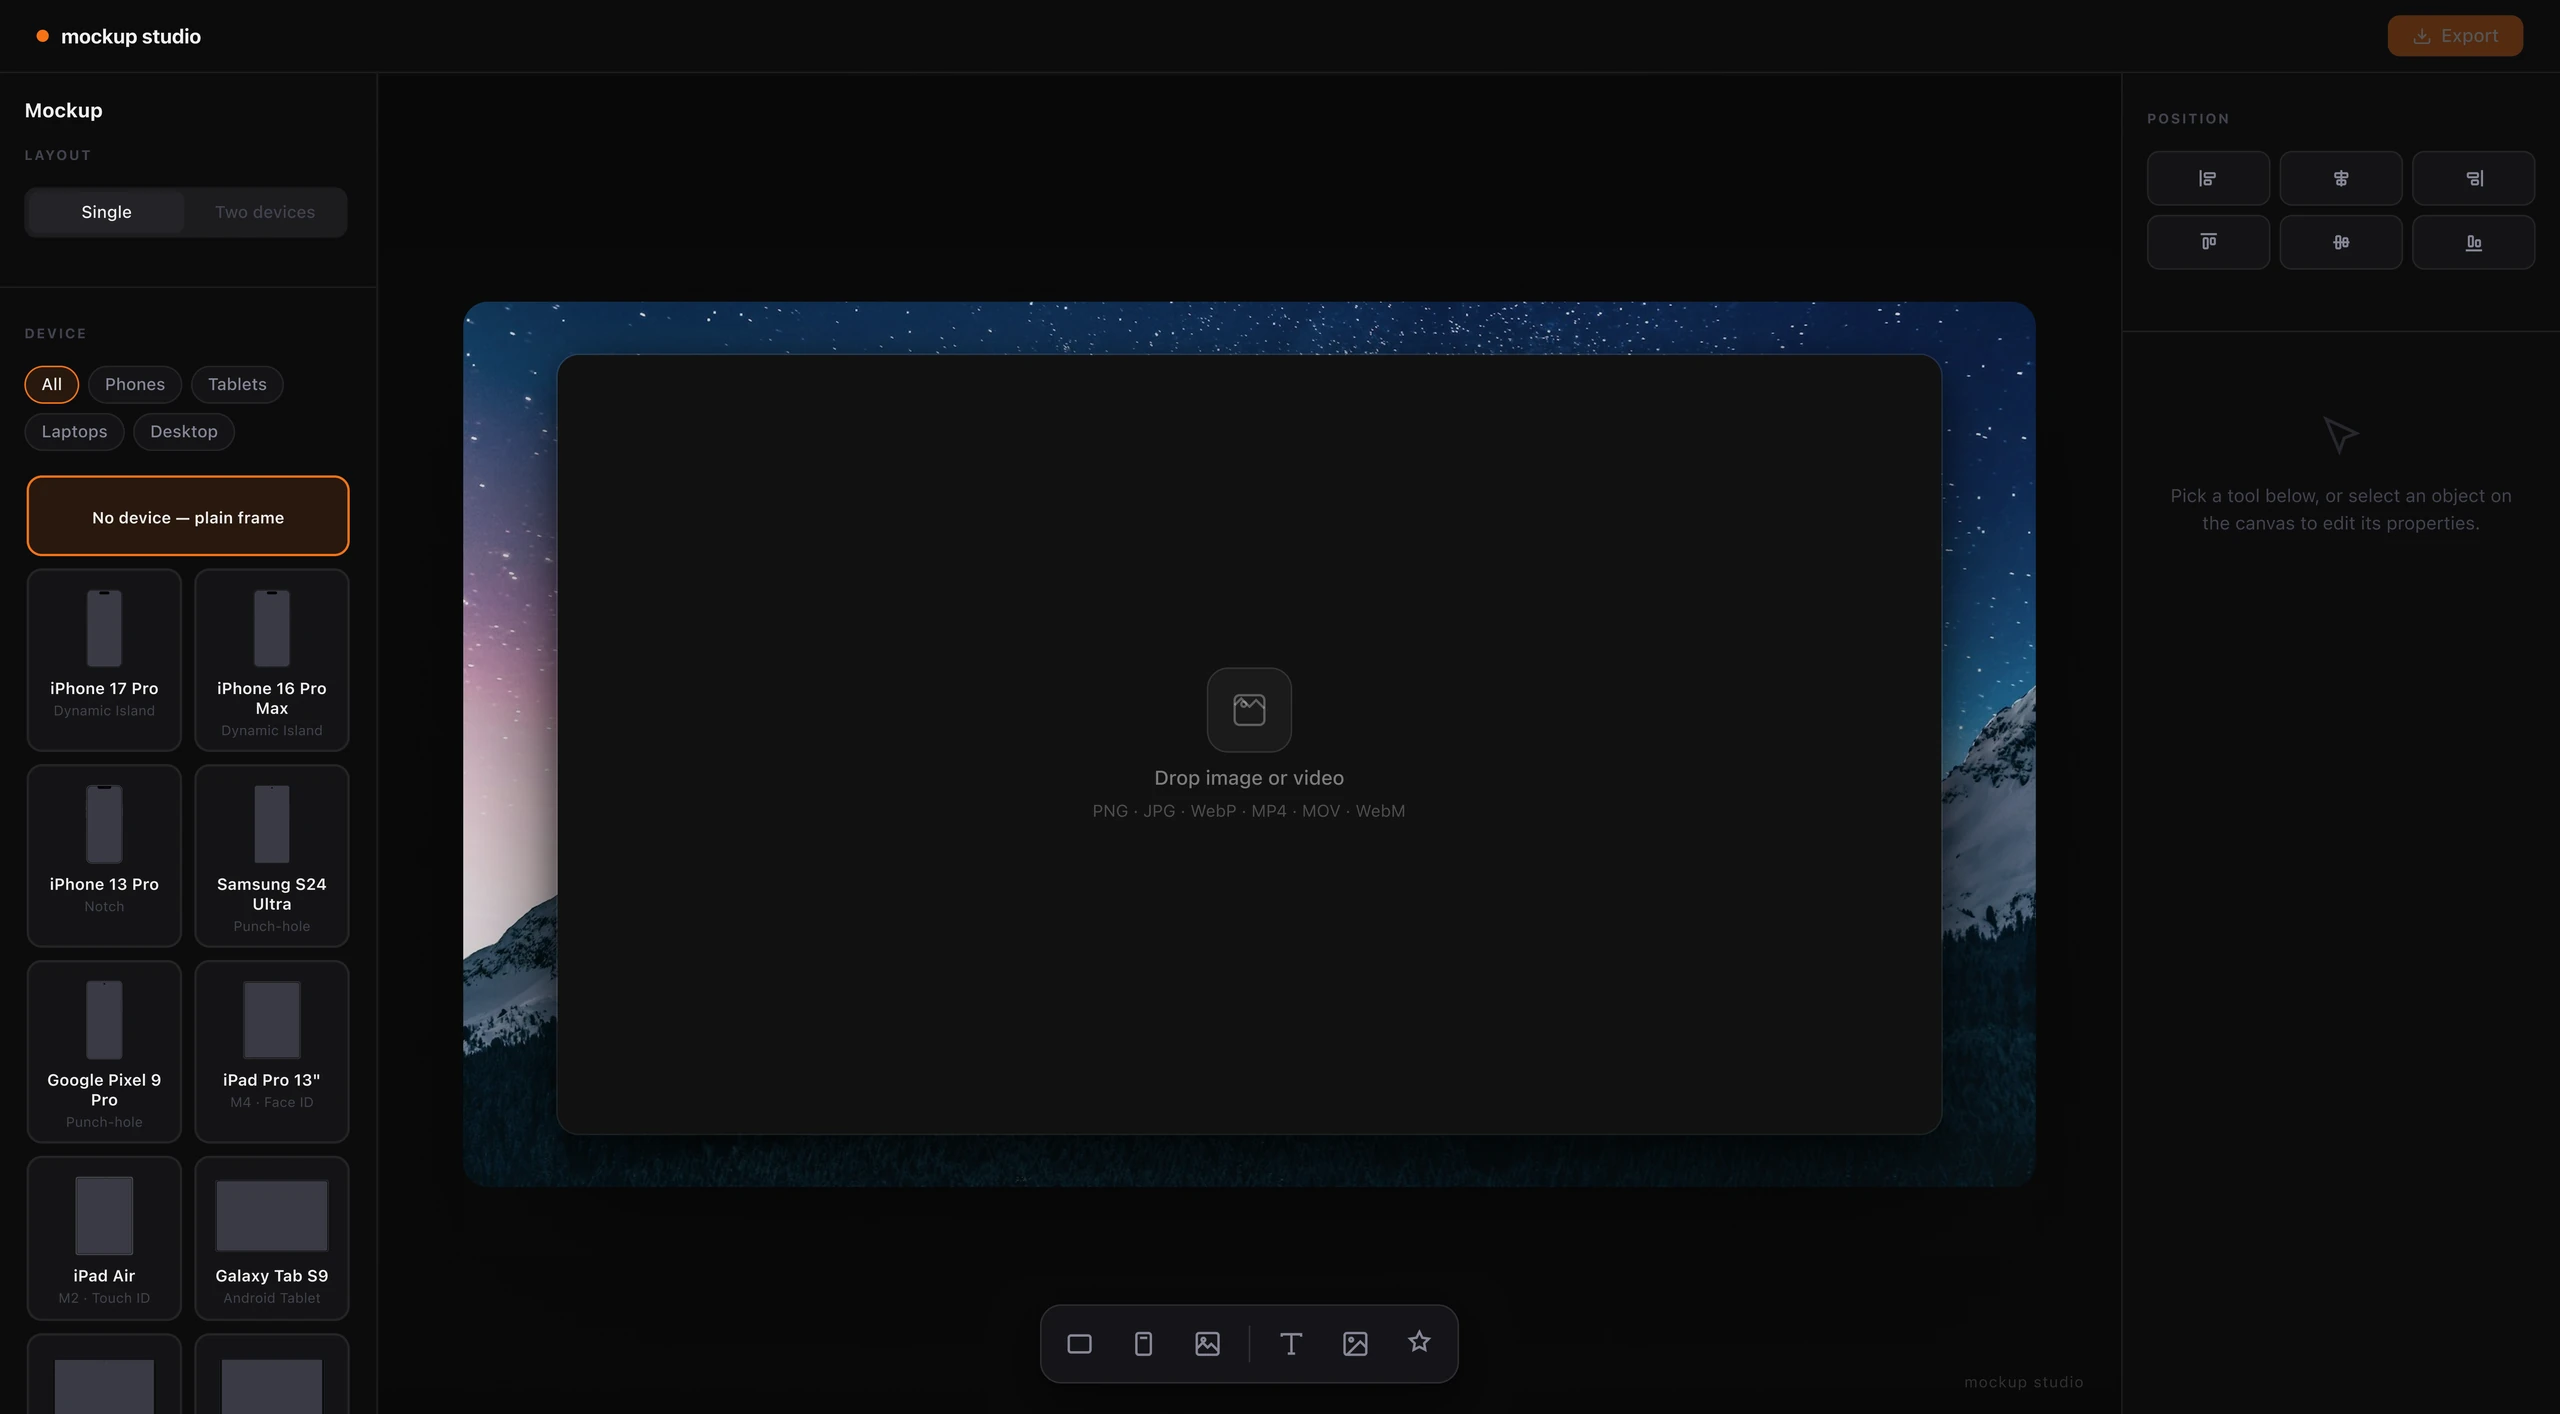
Task: Choose the iPhone 16 Pro Max device card
Action: point(272,660)
